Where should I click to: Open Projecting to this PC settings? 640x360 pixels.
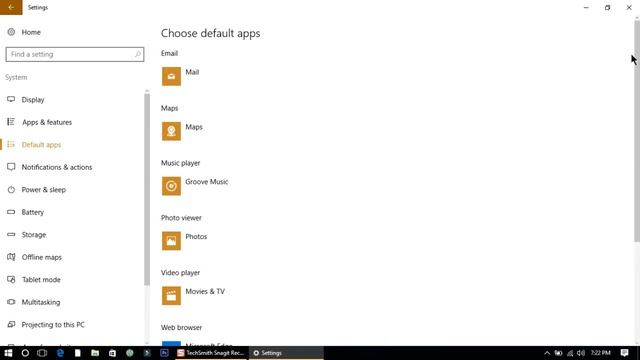pyautogui.click(x=46, y=324)
